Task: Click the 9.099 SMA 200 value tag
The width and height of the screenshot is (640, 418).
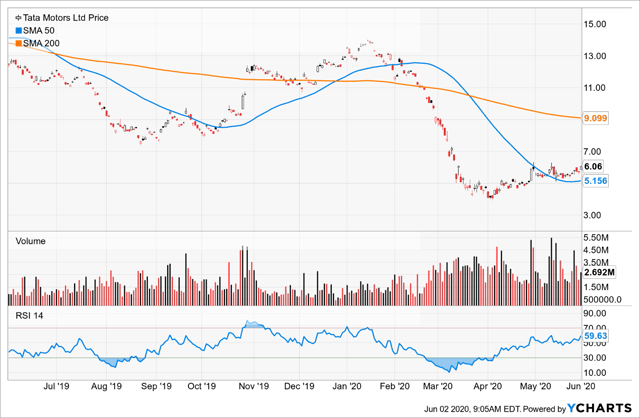Action: coord(596,118)
